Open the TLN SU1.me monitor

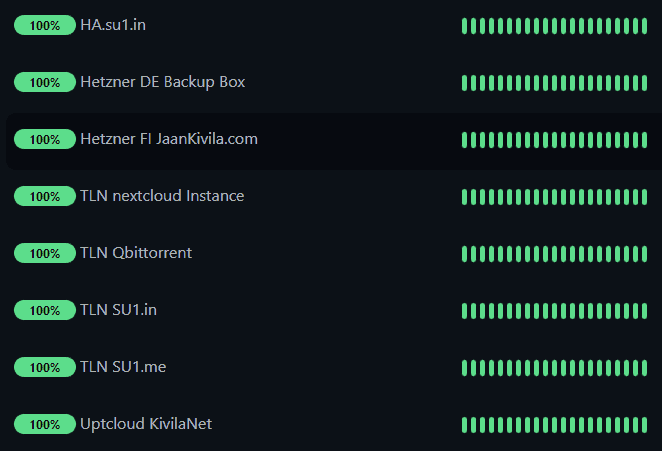(x=123, y=367)
